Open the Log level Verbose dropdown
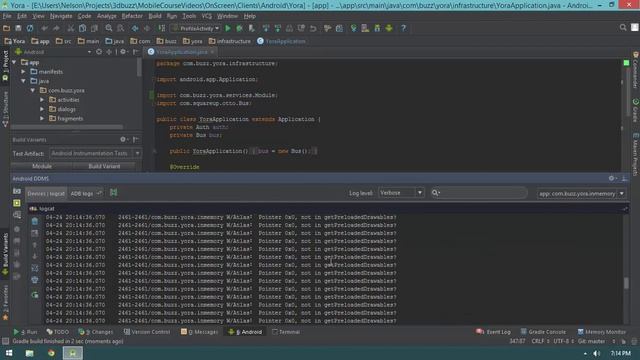The width and height of the screenshot is (640, 360). click(x=401, y=193)
